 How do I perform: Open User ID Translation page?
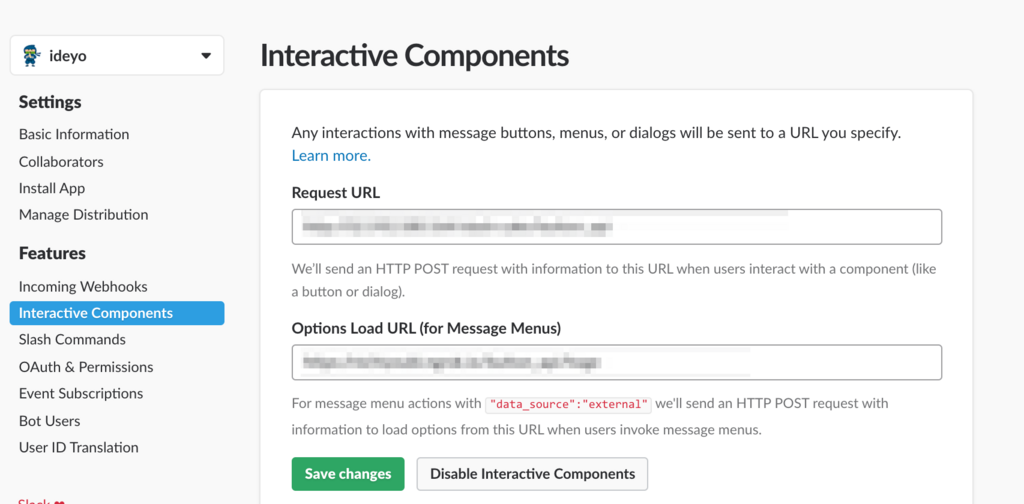point(78,448)
